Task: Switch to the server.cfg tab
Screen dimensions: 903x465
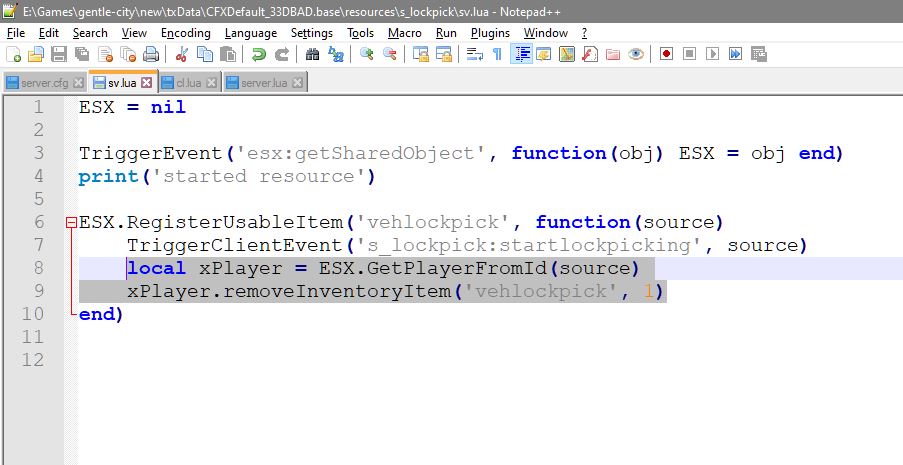Action: (x=44, y=83)
